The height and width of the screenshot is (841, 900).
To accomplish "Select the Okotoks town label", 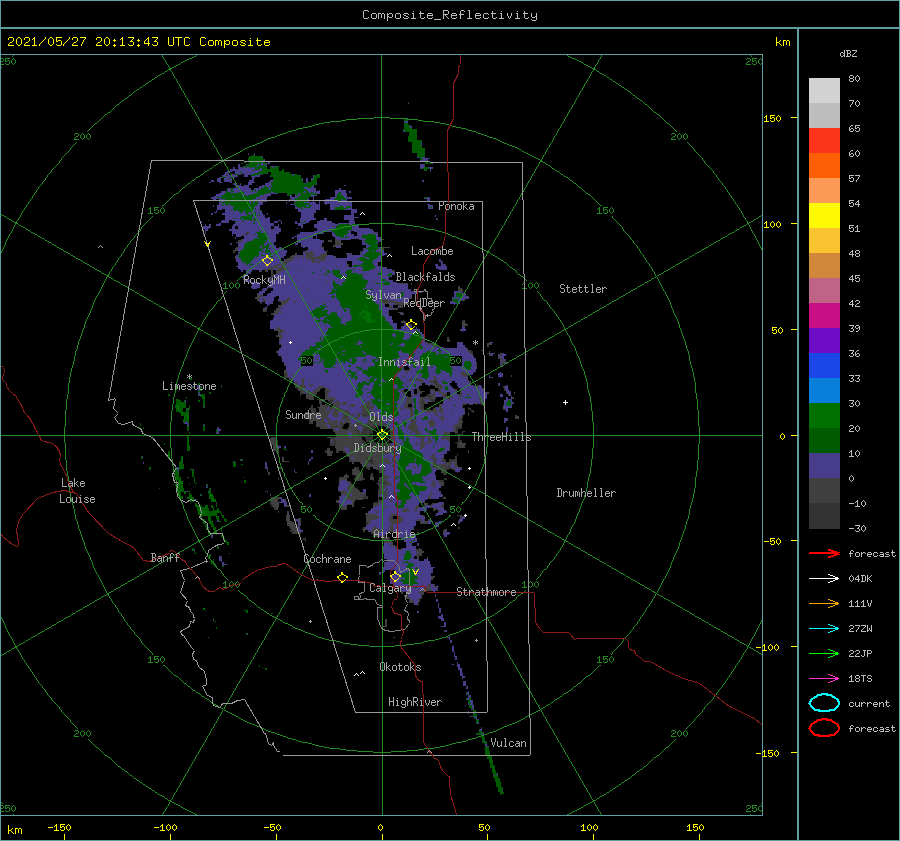I will pos(400,666).
